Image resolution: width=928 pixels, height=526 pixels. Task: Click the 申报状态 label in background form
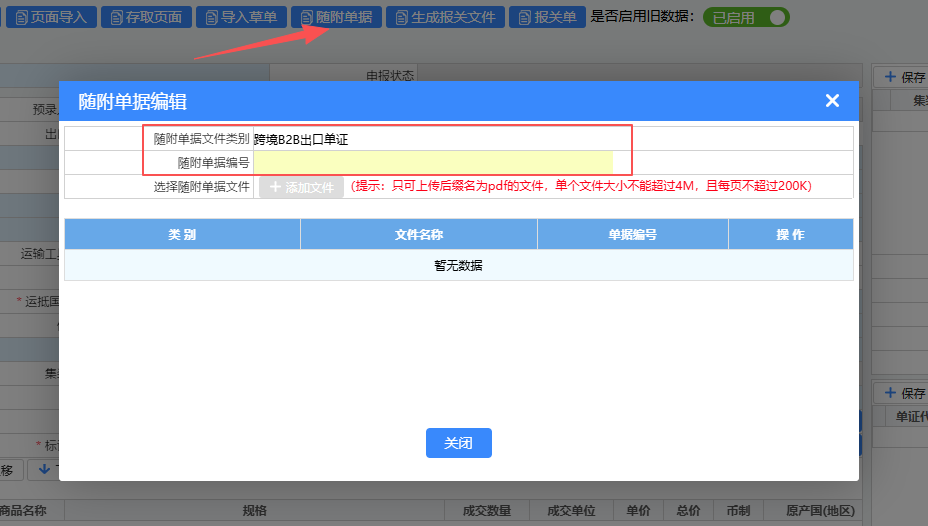(x=390, y=75)
